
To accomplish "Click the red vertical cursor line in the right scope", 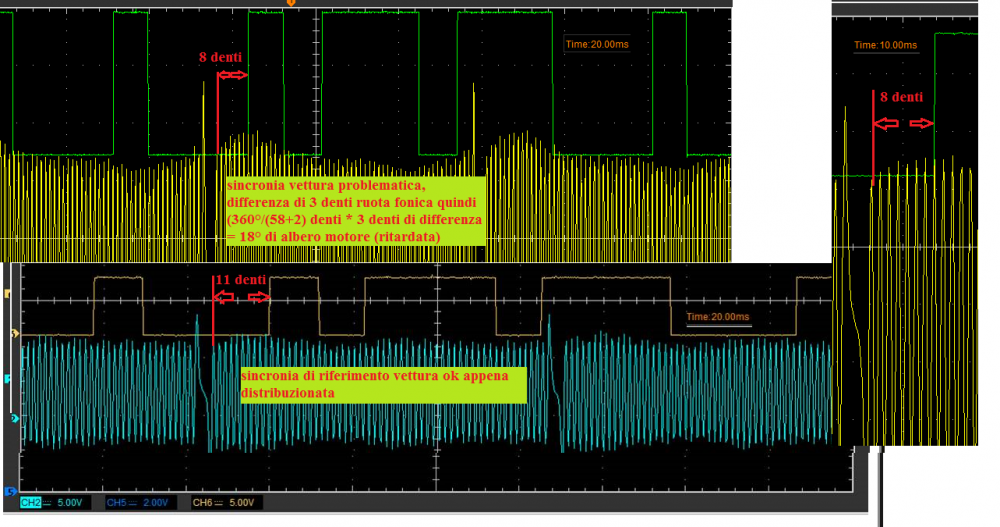I will point(872,150).
